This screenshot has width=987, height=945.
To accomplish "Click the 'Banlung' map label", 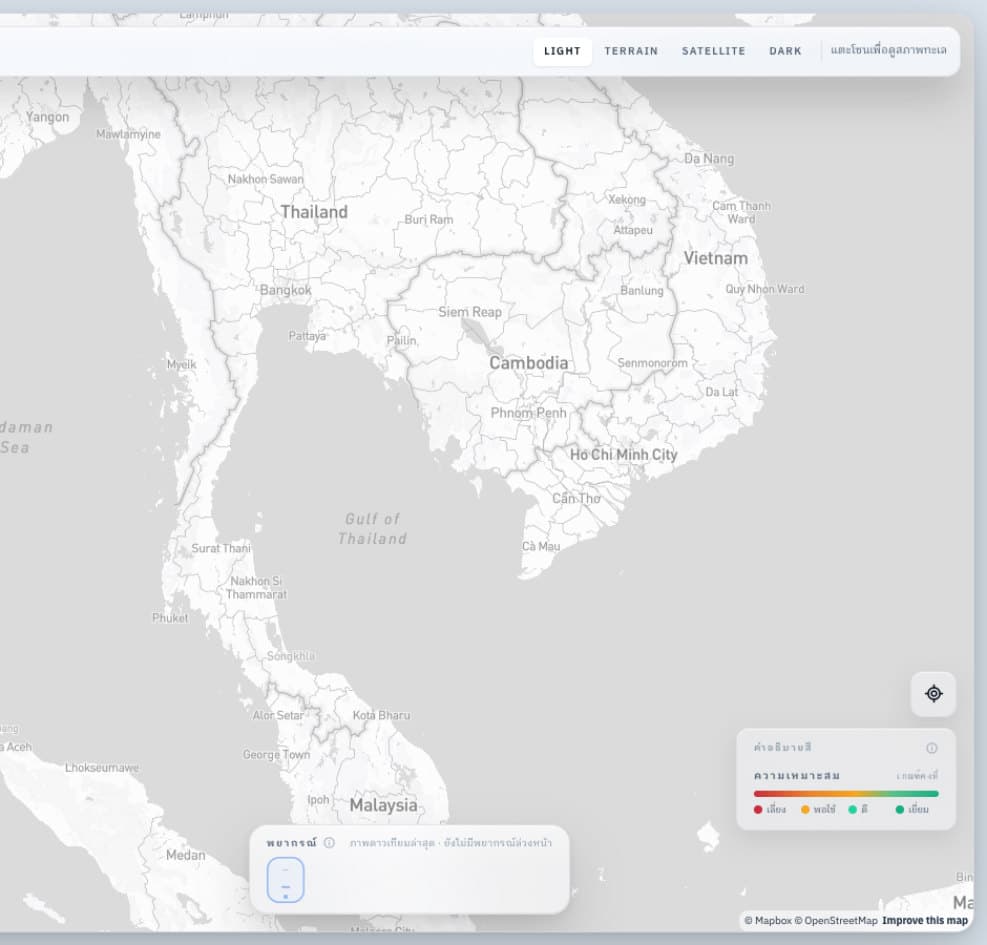I will point(642,291).
